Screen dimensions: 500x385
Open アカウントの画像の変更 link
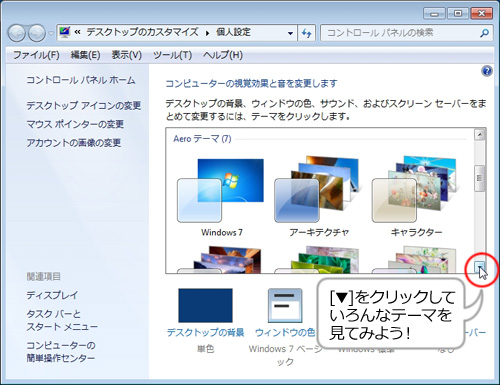click(74, 143)
